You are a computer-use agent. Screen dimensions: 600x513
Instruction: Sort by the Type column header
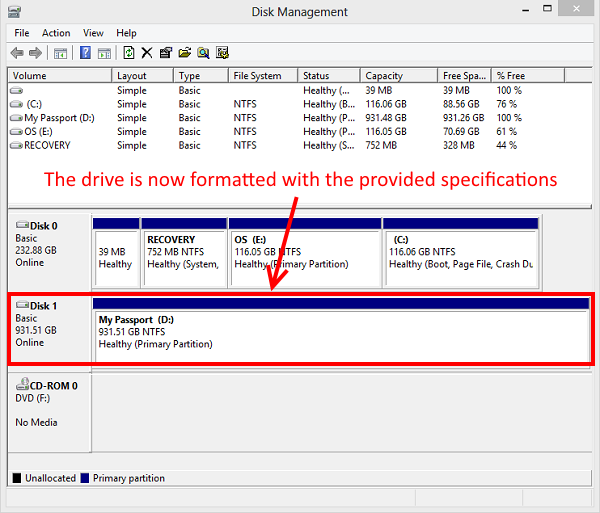pos(201,76)
